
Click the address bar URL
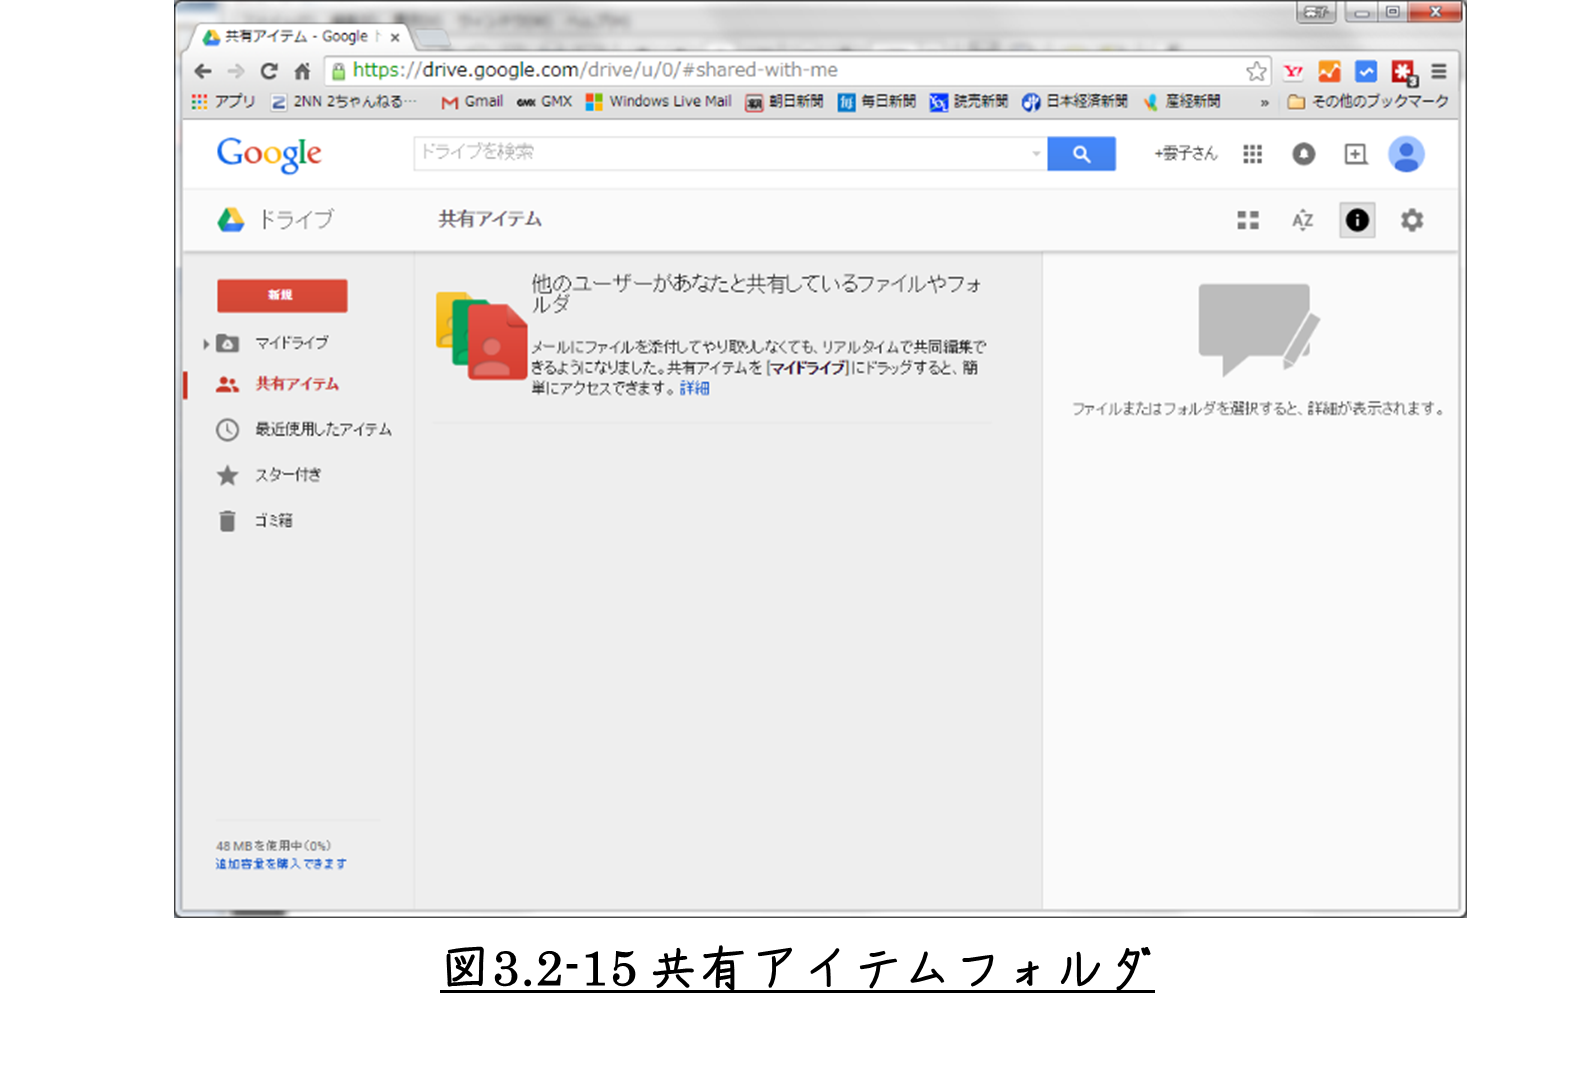coord(595,70)
